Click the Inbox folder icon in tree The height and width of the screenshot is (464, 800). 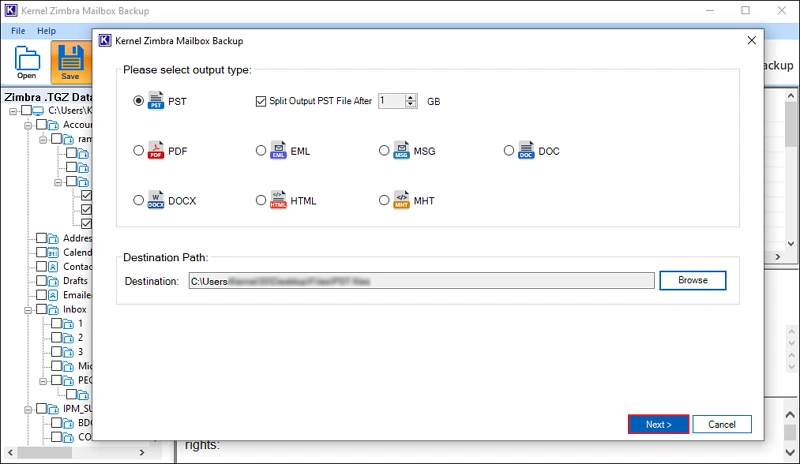[x=54, y=310]
